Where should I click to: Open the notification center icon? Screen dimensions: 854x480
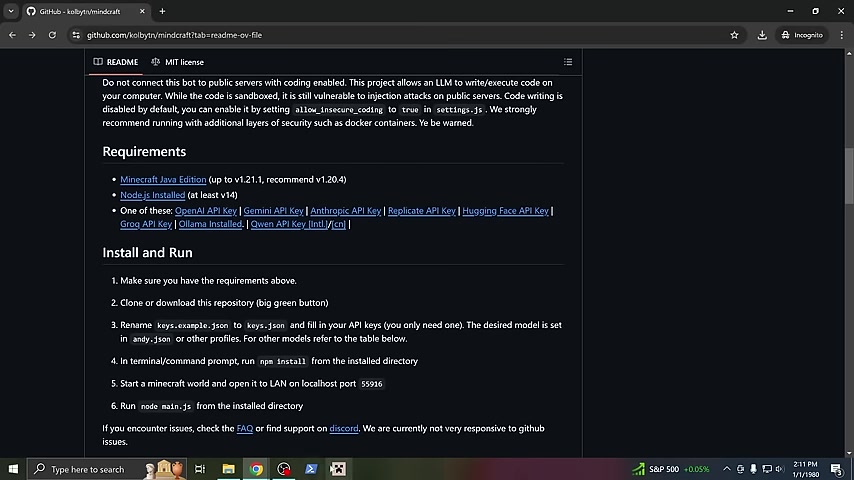pos(837,469)
